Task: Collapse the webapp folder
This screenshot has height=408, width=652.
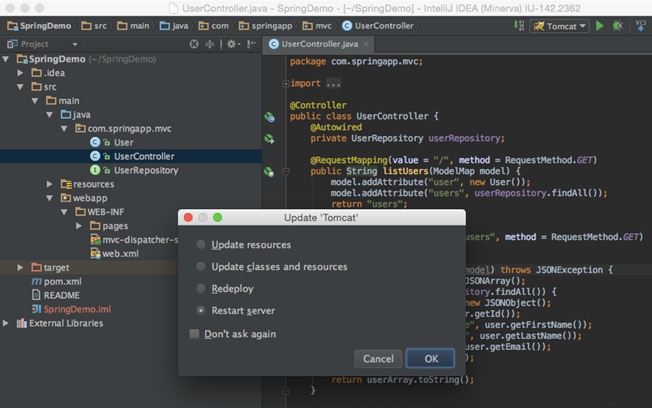Action: 49,198
